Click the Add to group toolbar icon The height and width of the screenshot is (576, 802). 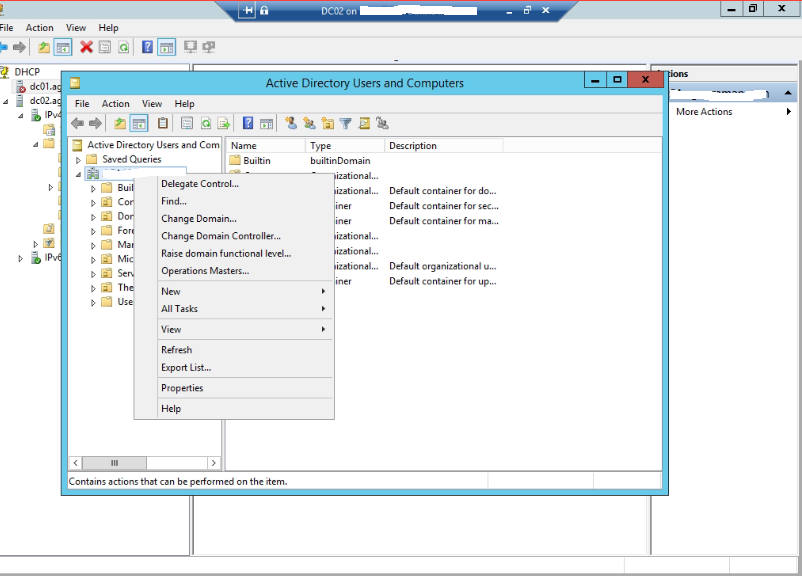tap(382, 123)
